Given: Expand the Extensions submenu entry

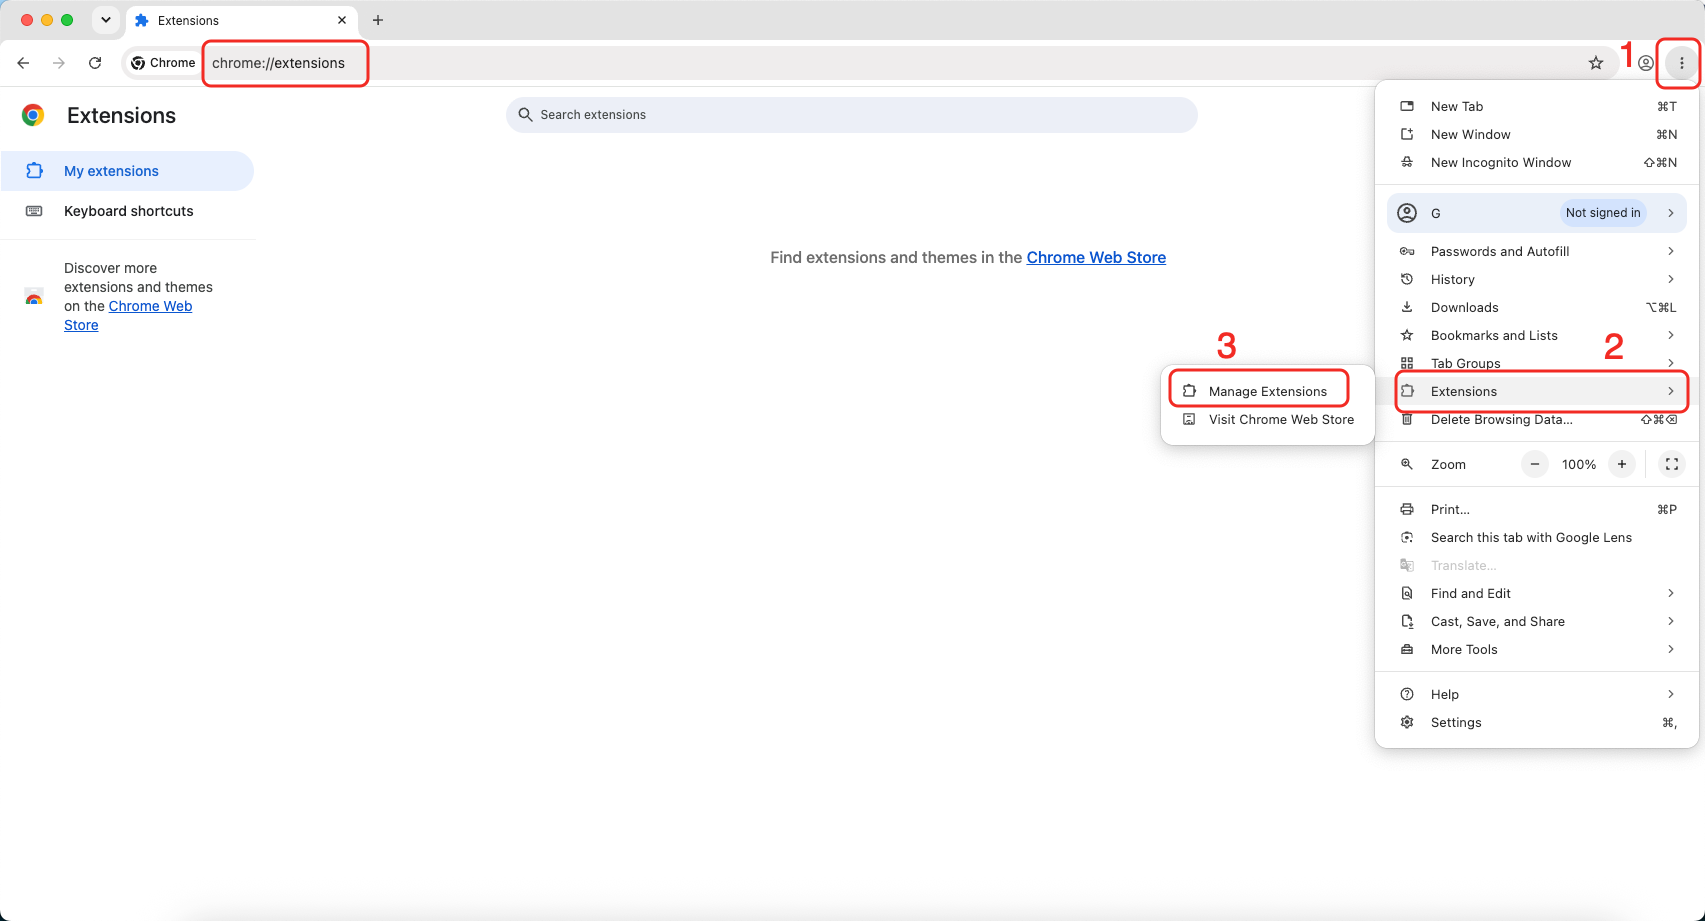Looking at the screenshot, I should coord(1537,391).
